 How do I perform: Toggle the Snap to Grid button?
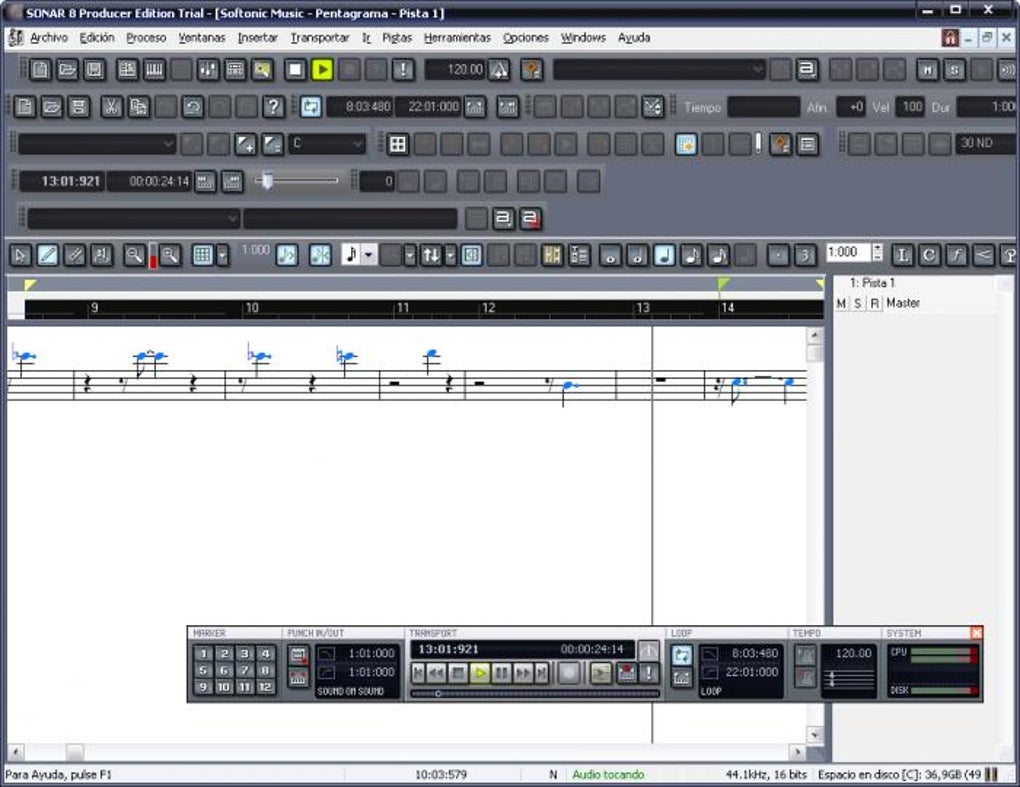click(x=203, y=255)
